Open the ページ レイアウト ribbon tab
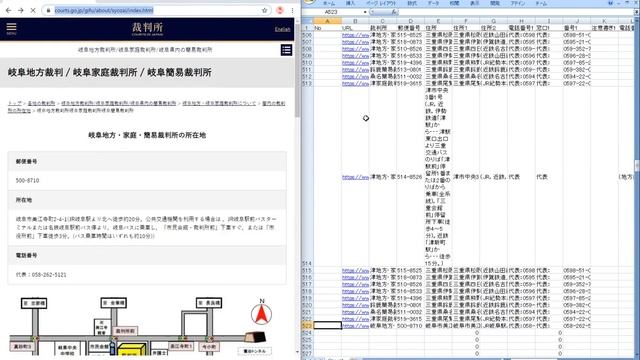The image size is (640, 360). point(380,3)
